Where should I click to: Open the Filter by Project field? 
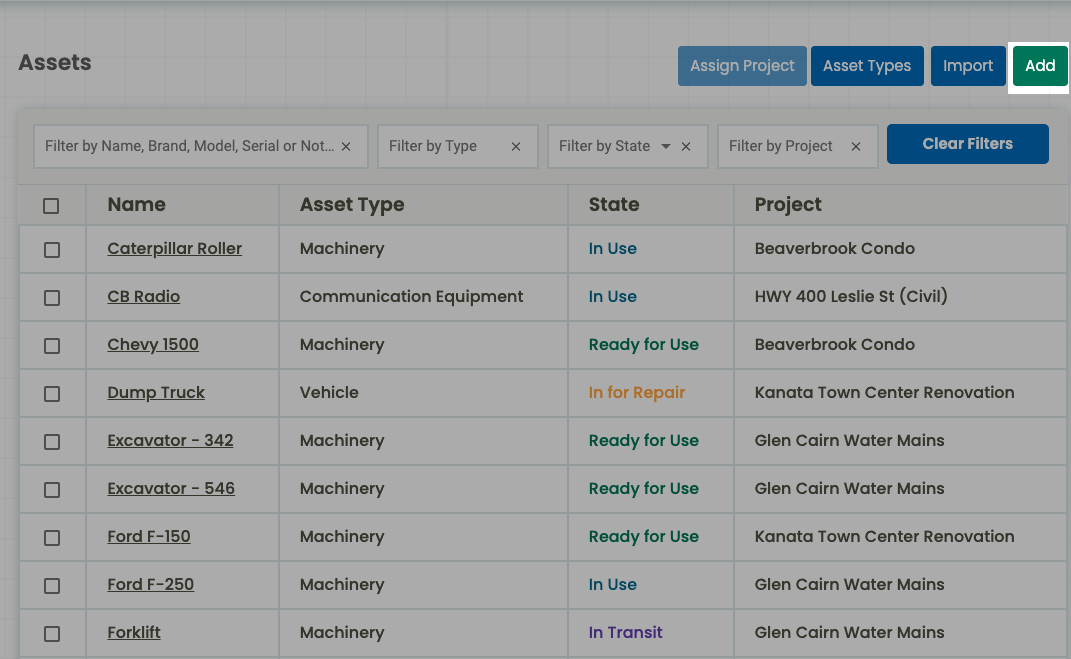pyautogui.click(x=781, y=146)
